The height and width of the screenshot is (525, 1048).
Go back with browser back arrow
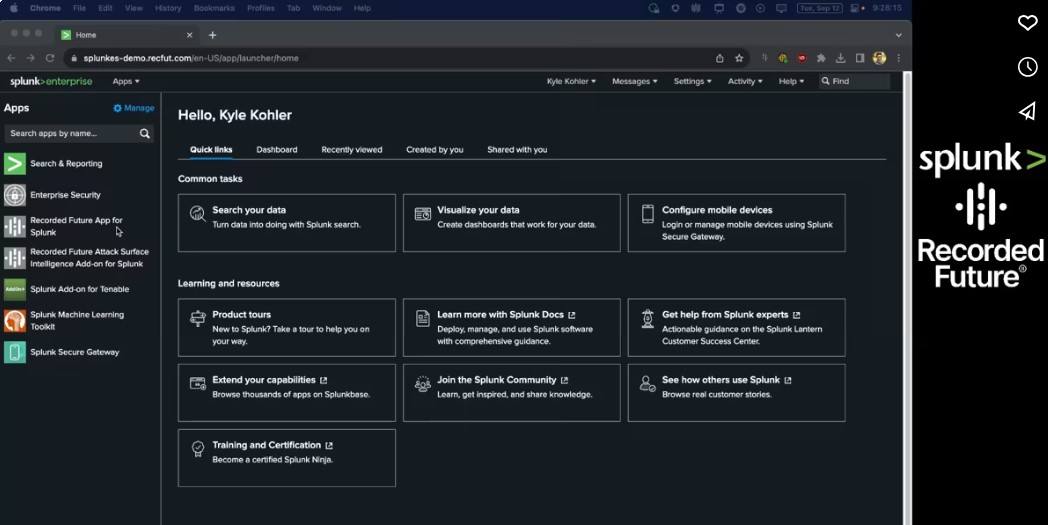pos(11,58)
